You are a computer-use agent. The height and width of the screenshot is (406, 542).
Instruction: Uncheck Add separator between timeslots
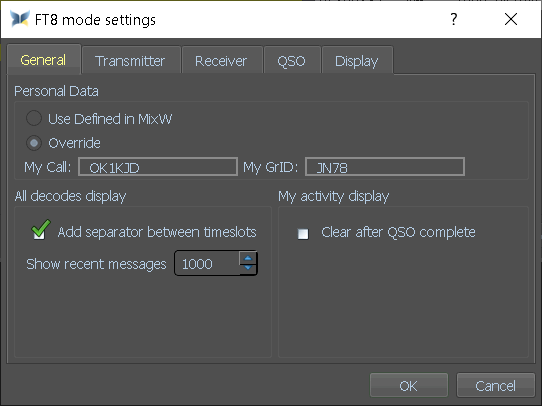point(39,232)
